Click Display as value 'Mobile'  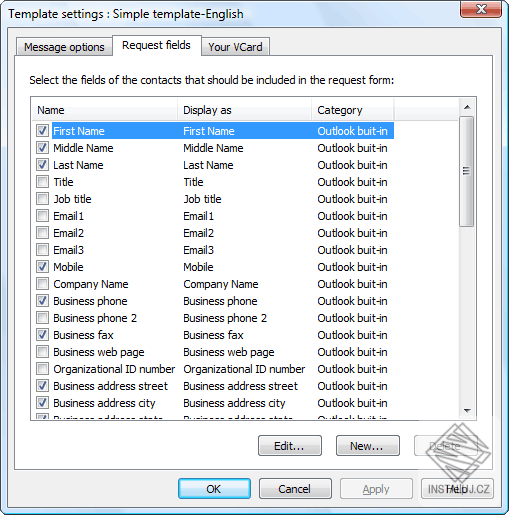click(198, 267)
